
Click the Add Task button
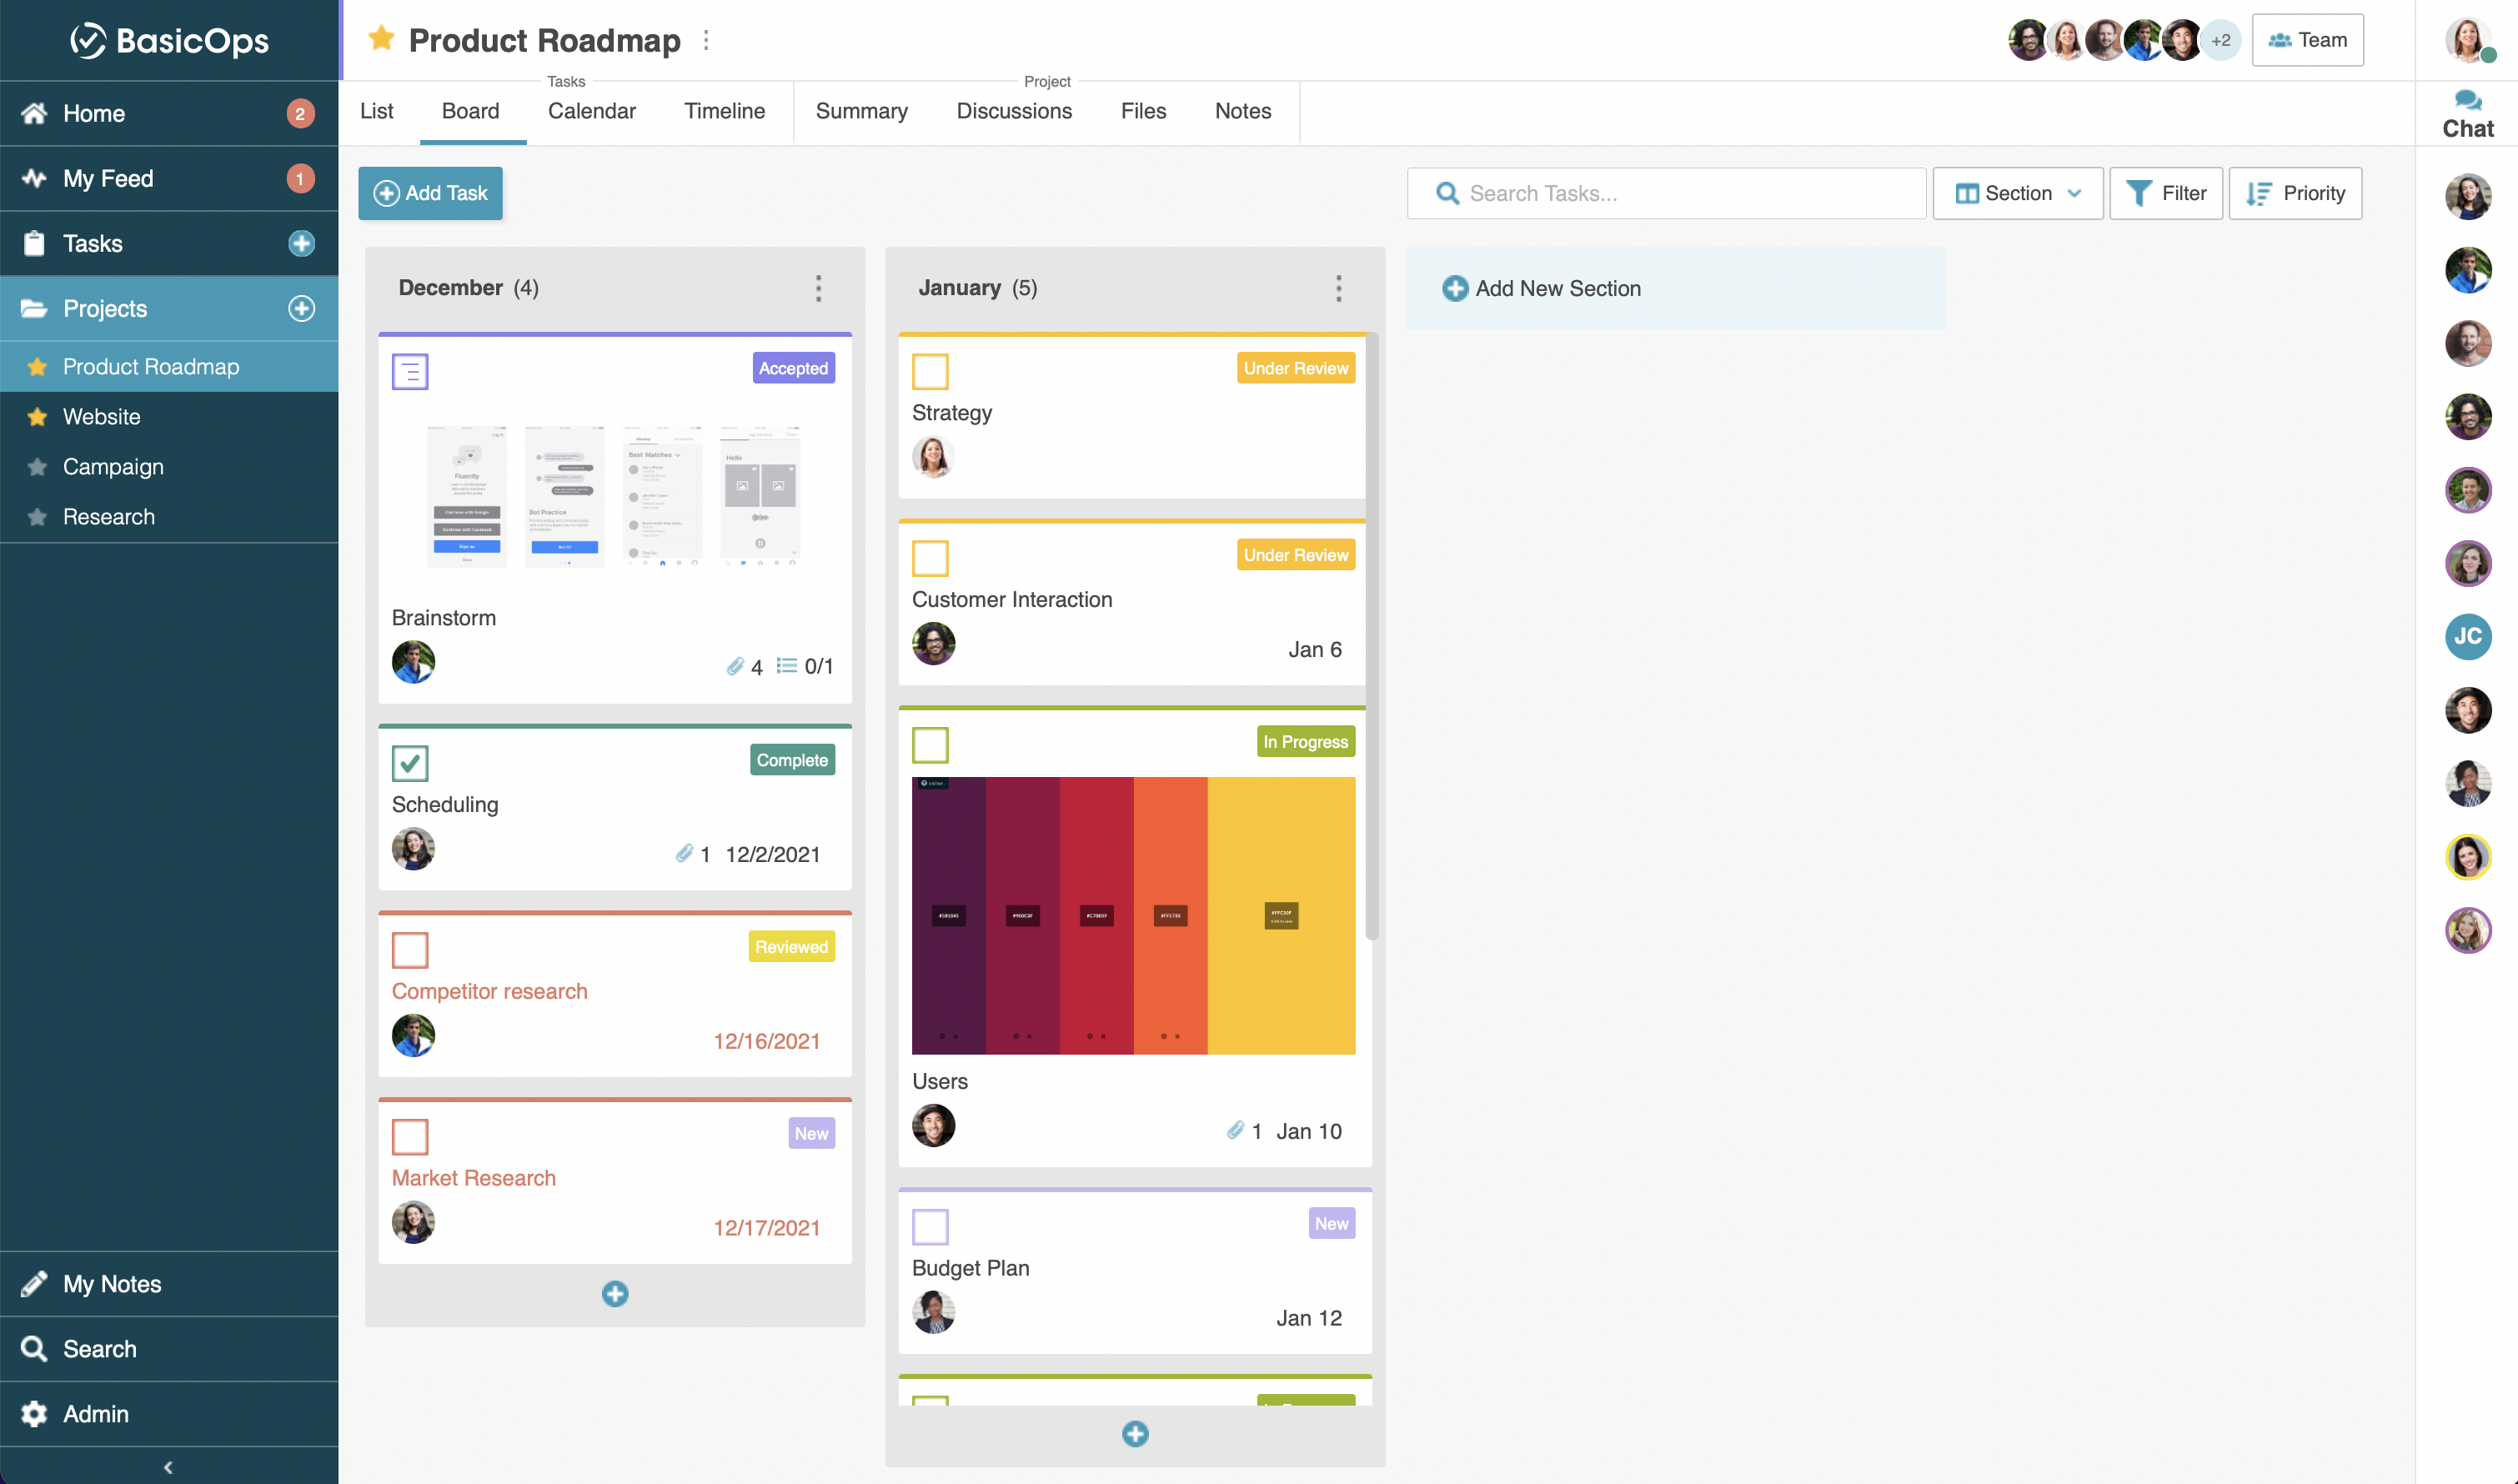pos(430,193)
